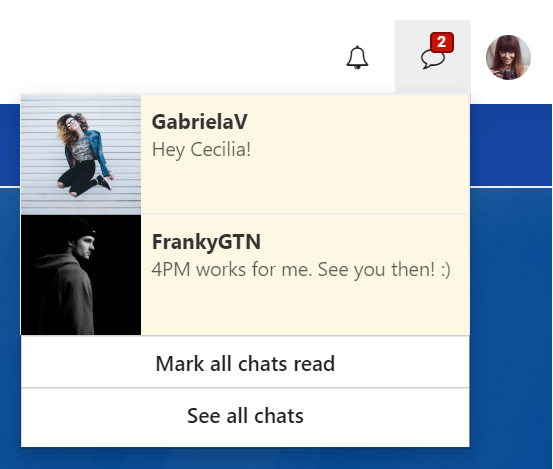The image size is (553, 469).
Task: Open the notifications bell
Action: [357, 57]
